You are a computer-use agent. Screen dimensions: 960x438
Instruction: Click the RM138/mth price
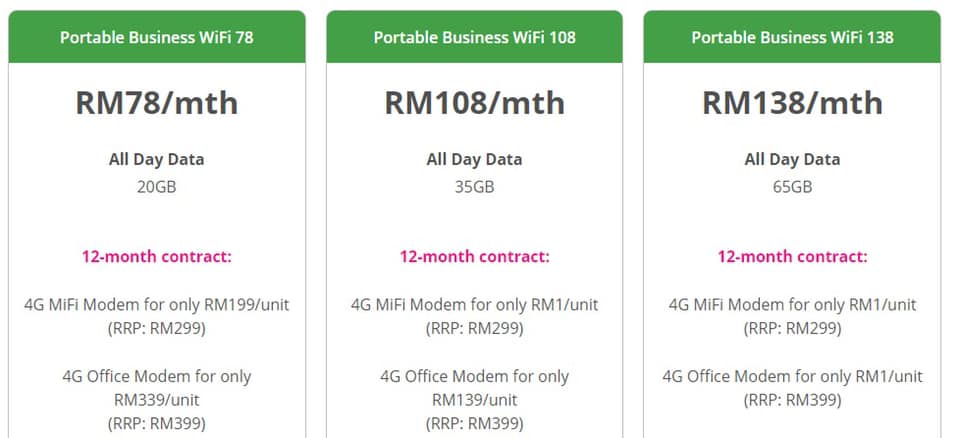792,102
